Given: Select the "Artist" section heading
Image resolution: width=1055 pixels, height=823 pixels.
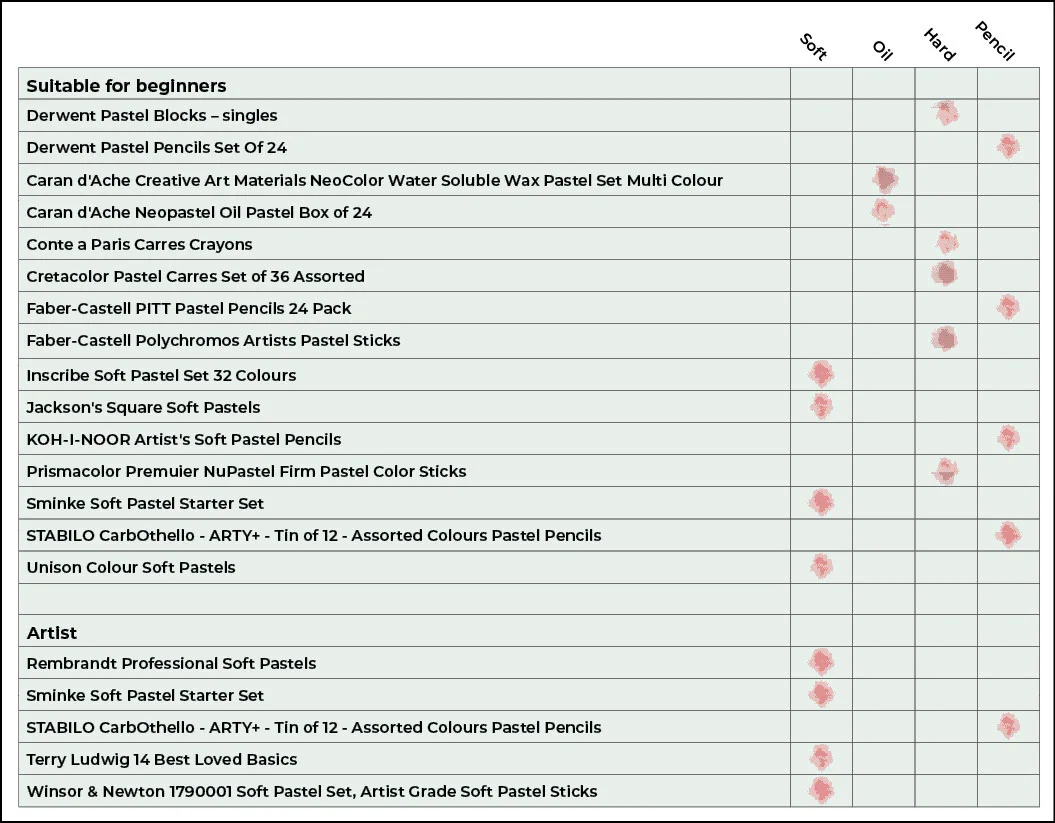Looking at the screenshot, I should (52, 632).
